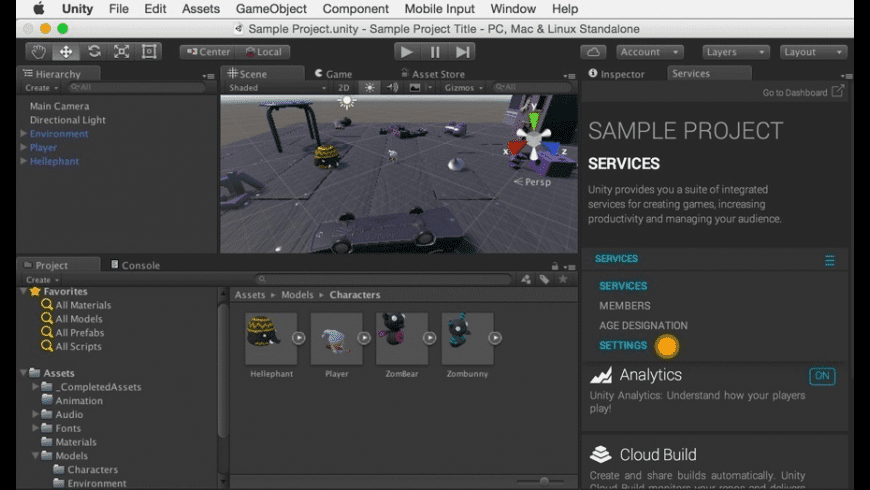Select the Rotate tool

pos(94,52)
